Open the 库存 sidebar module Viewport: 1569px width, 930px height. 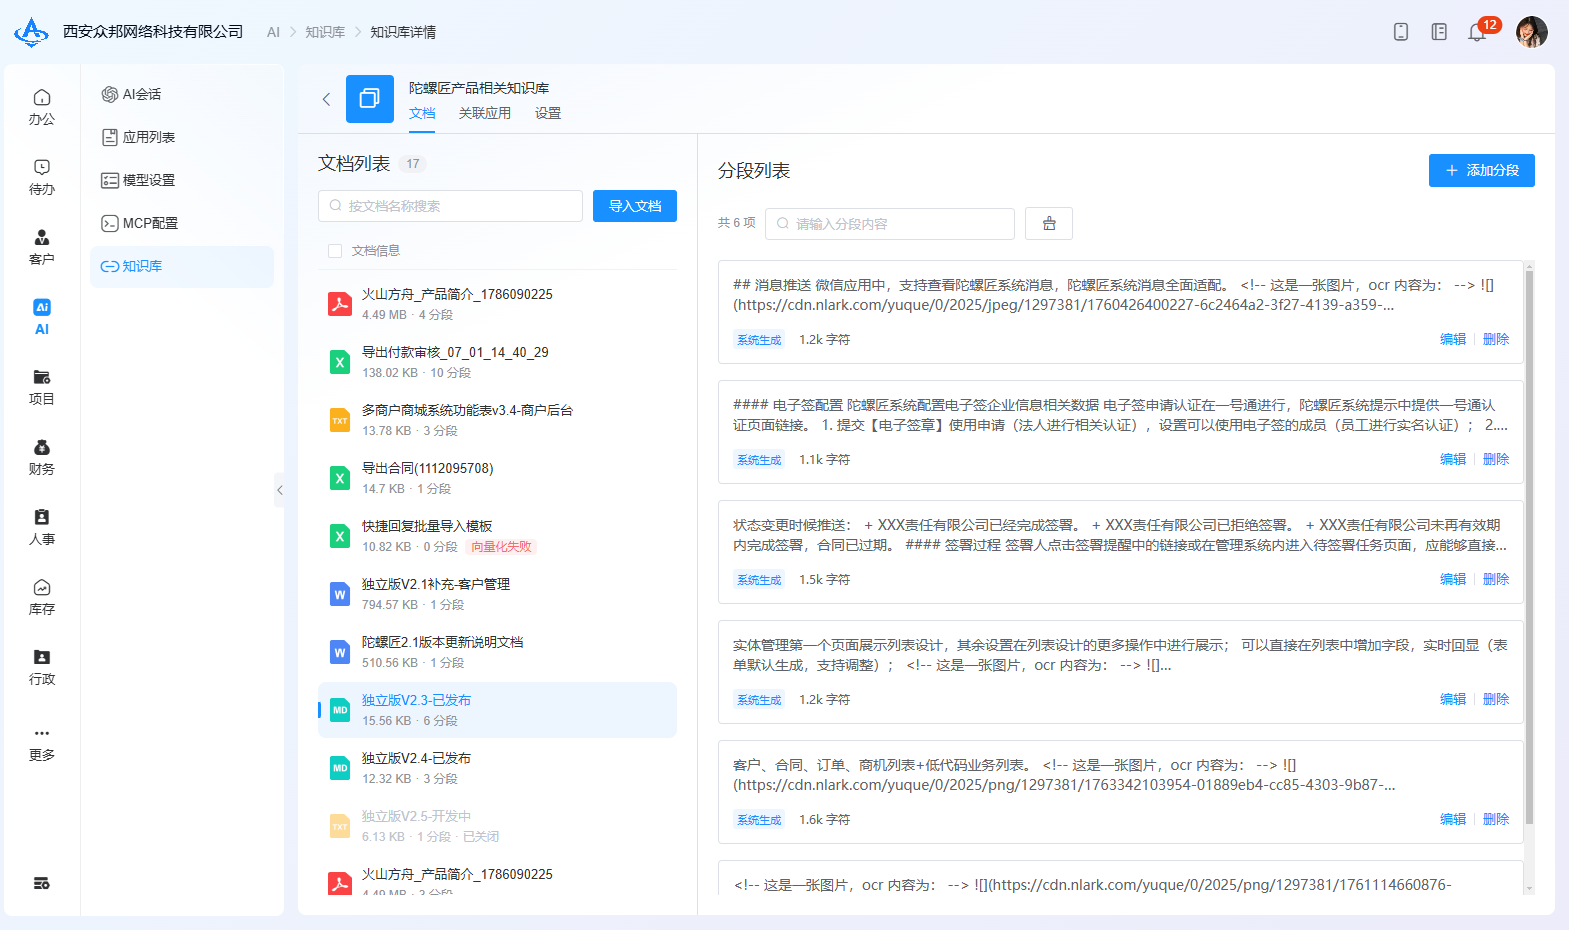[42, 597]
